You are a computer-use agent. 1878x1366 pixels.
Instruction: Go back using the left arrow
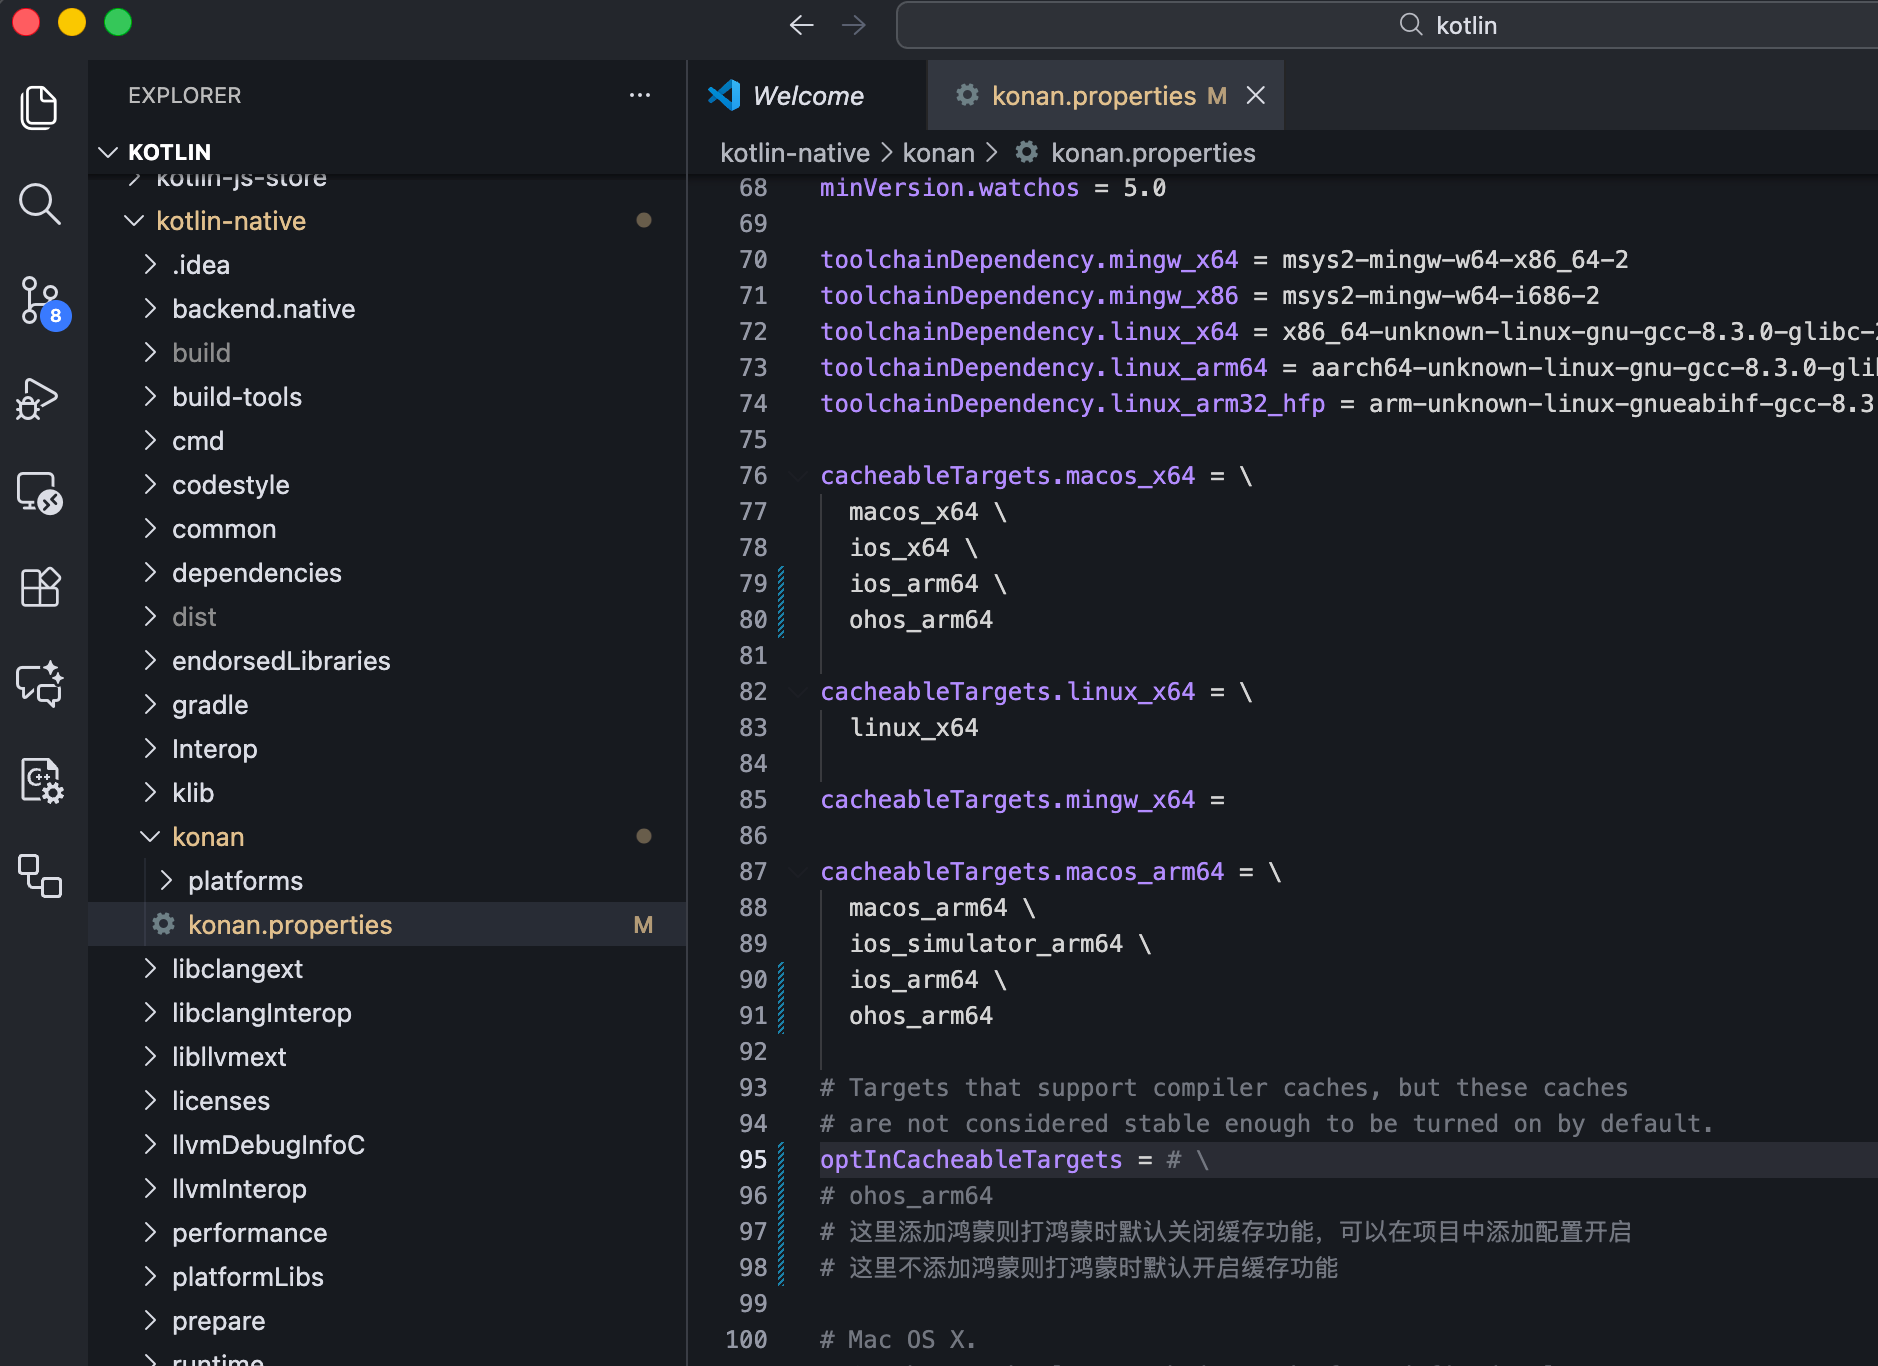801,25
